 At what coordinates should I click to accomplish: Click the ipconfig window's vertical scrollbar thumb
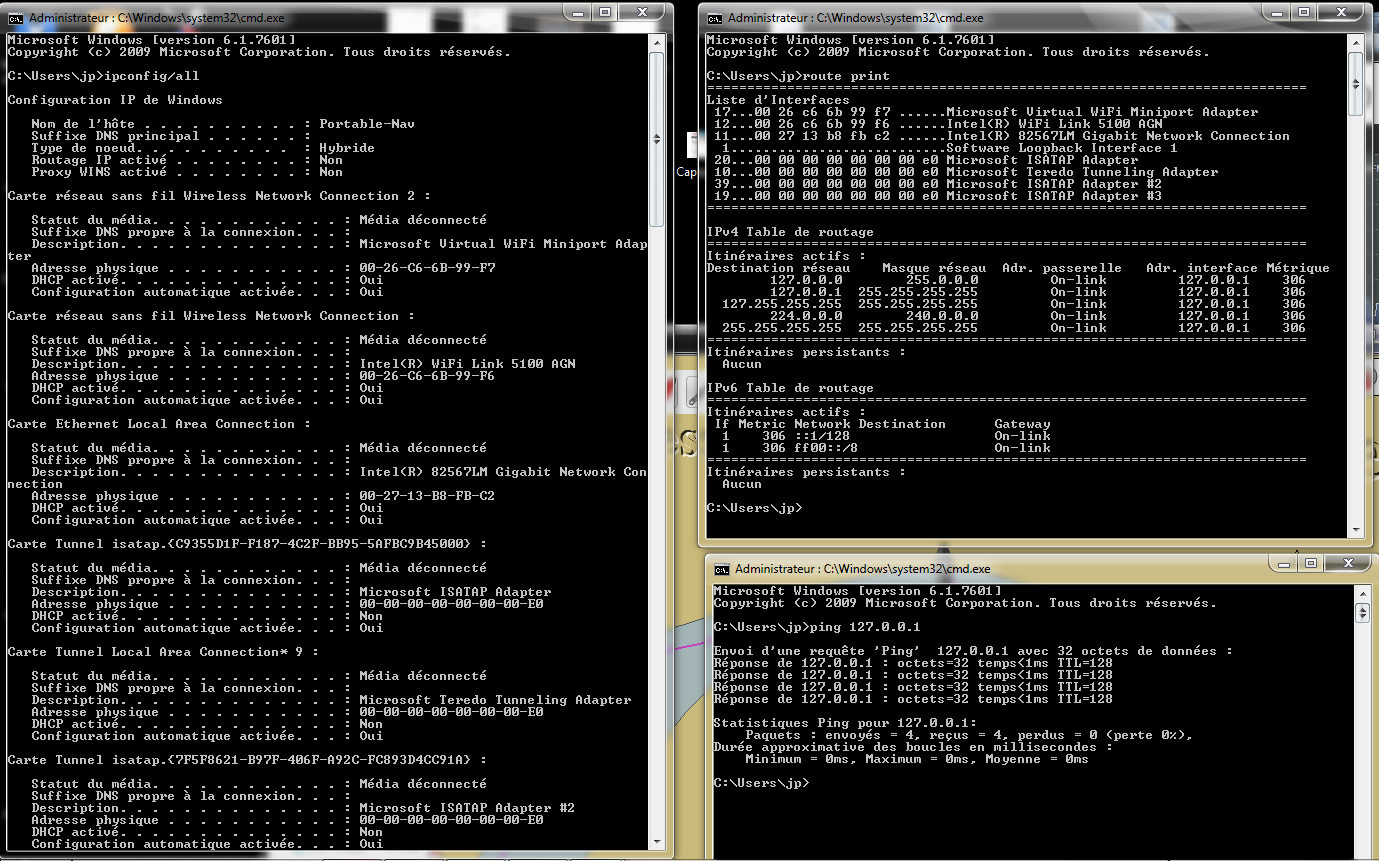point(657,138)
